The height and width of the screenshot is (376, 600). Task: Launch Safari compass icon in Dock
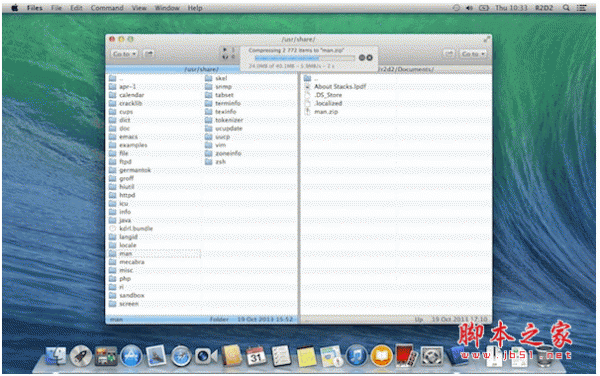click(181, 356)
